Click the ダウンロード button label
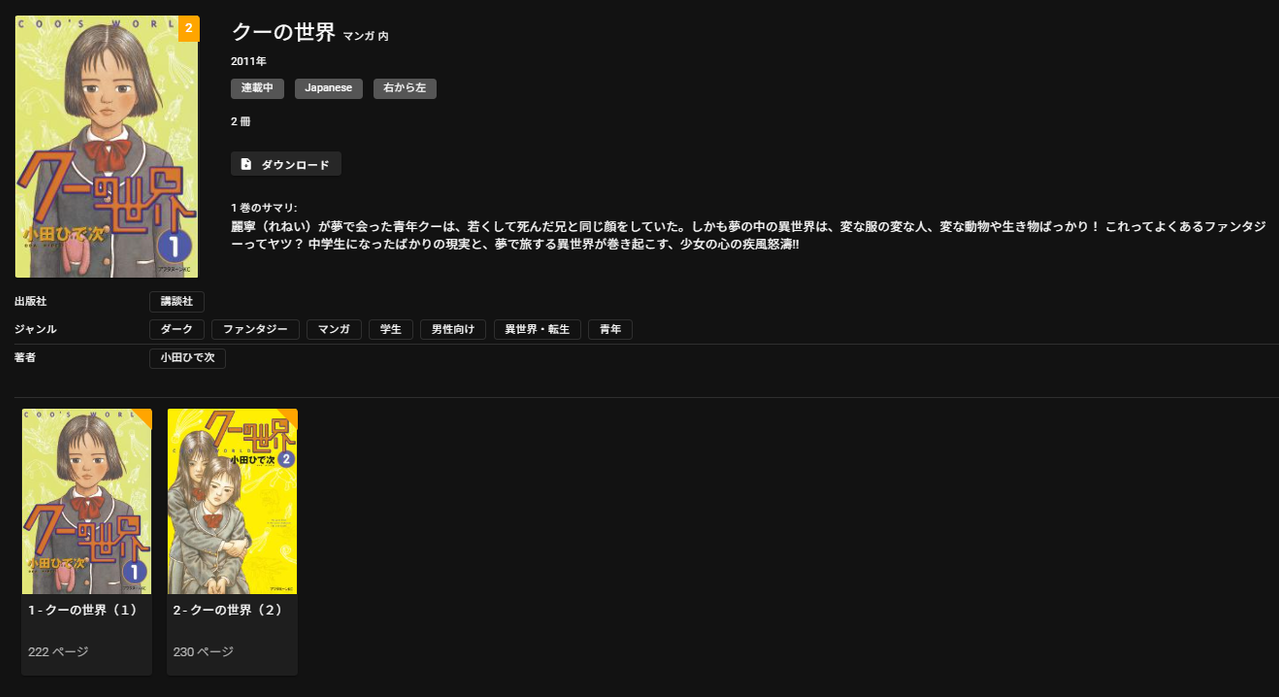Viewport: 1279px width, 697px height. point(295,164)
